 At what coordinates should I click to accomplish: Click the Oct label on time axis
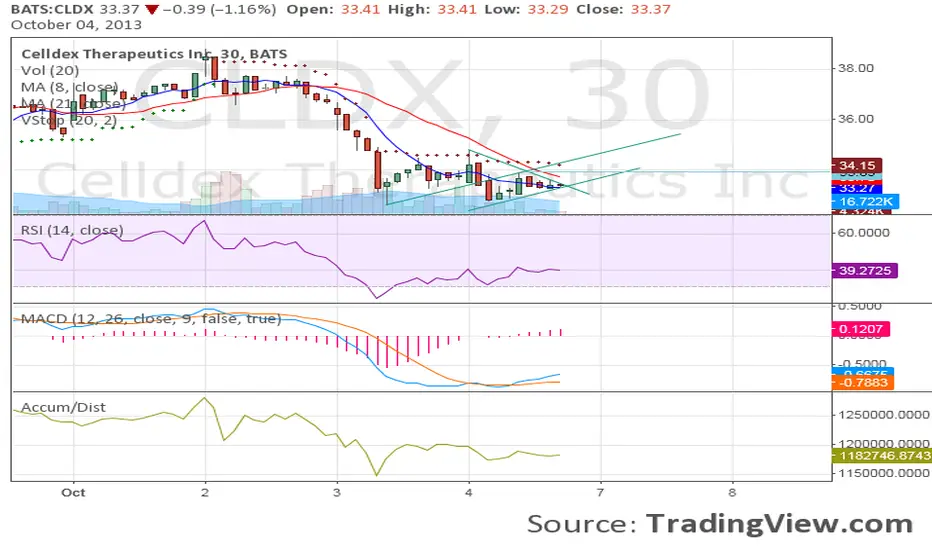(73, 493)
